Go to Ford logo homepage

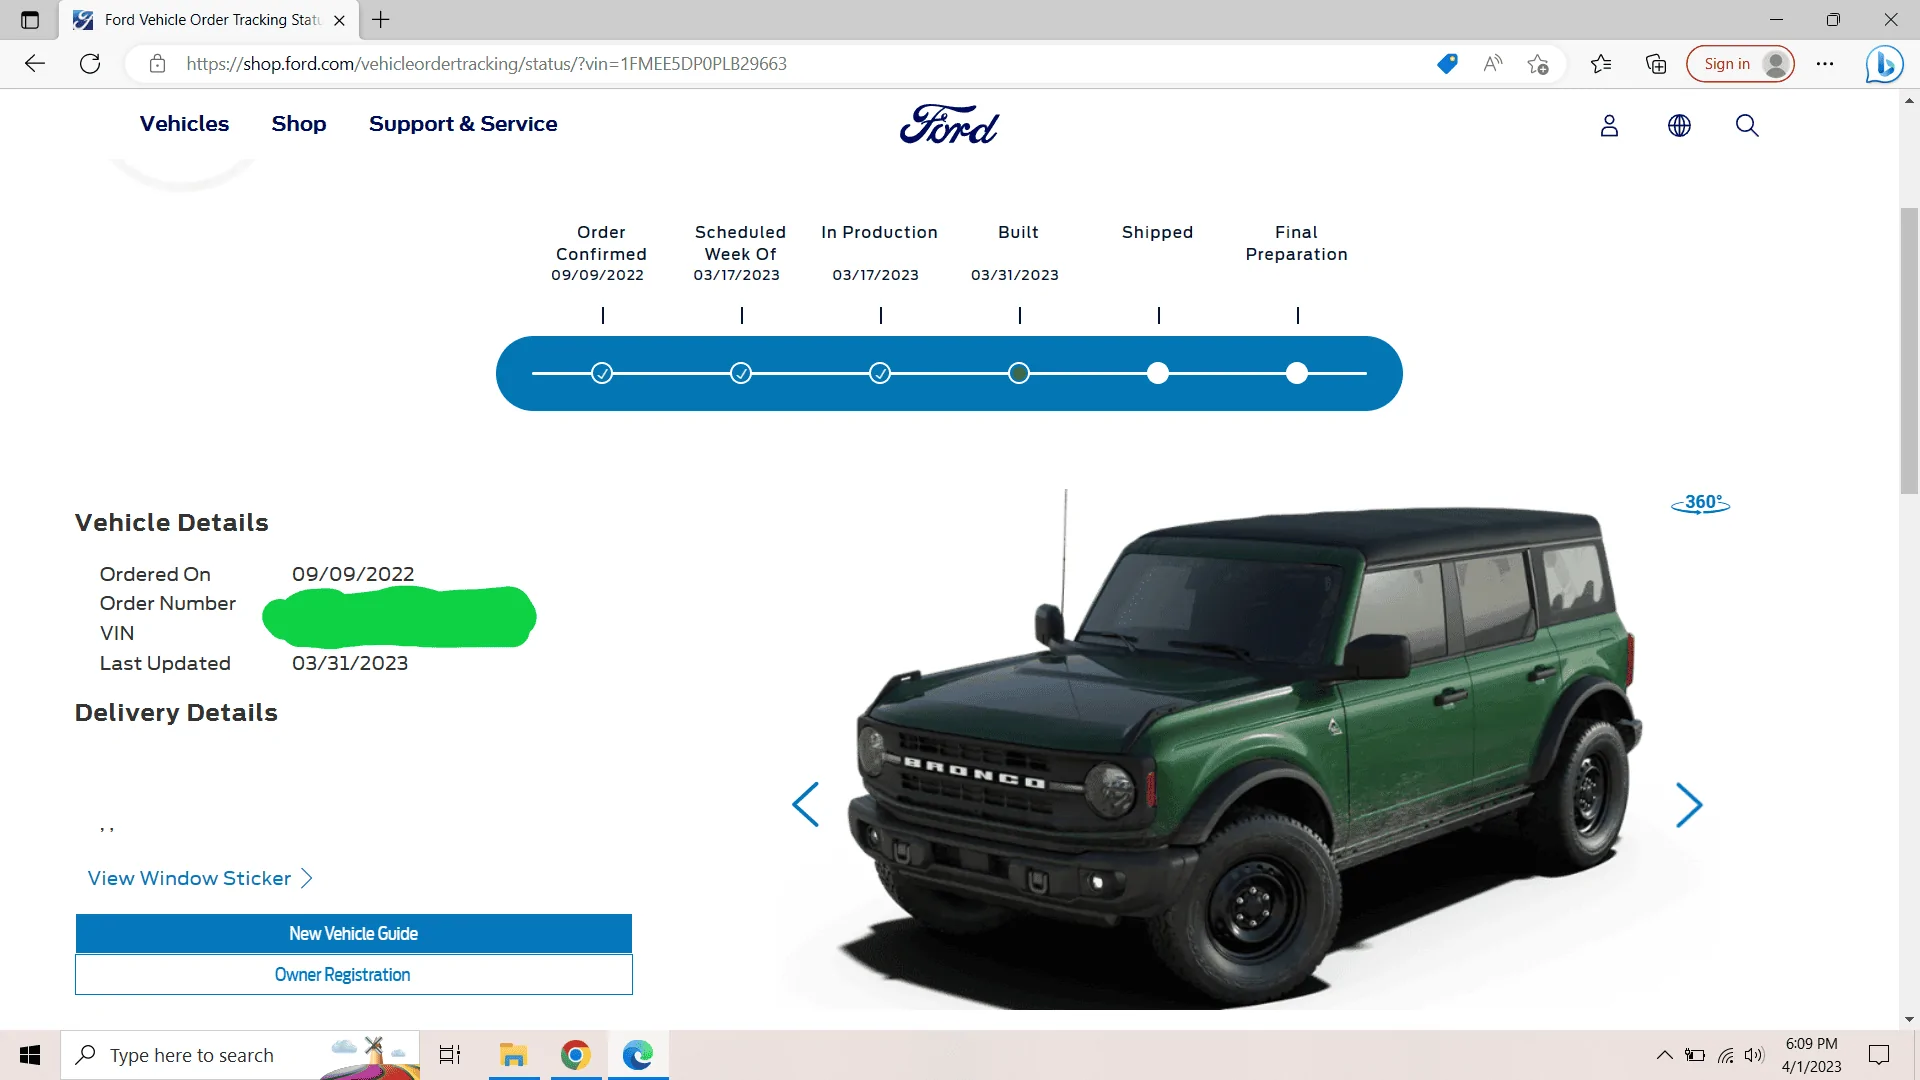click(x=949, y=125)
